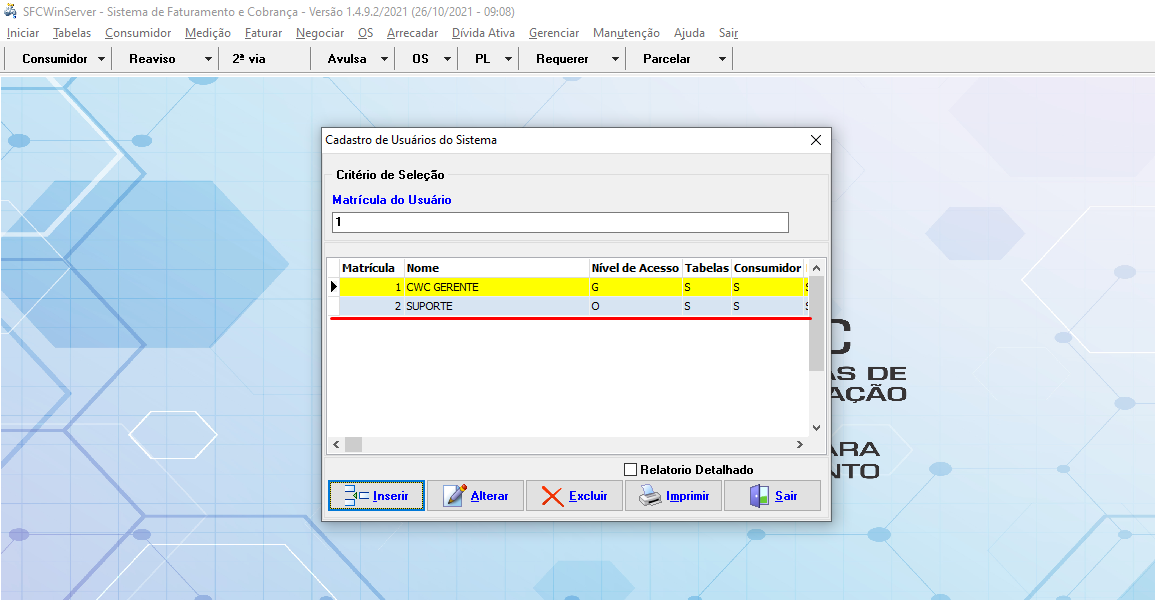Open the Reaviso dropdown arrow

(208, 59)
